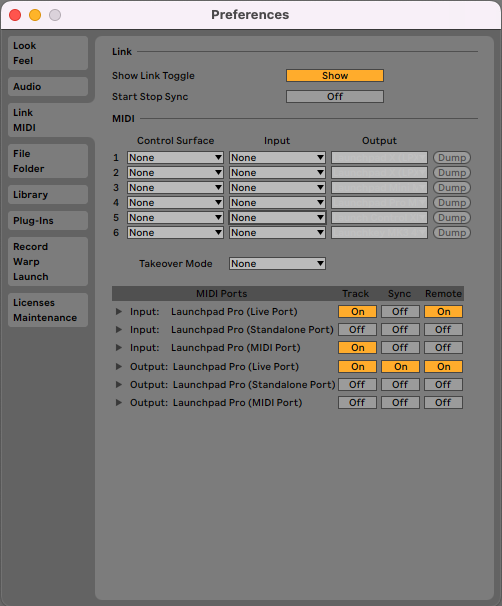Toggle Track for Output Live Port

(357, 366)
